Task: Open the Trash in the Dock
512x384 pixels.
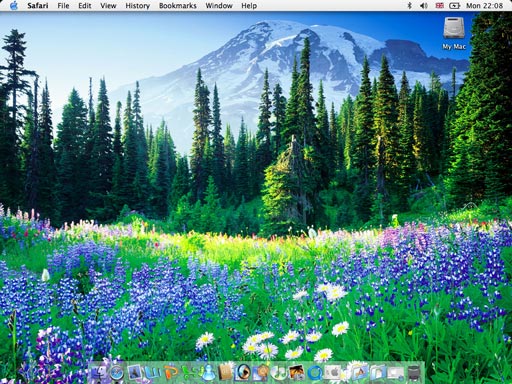Action: point(414,373)
